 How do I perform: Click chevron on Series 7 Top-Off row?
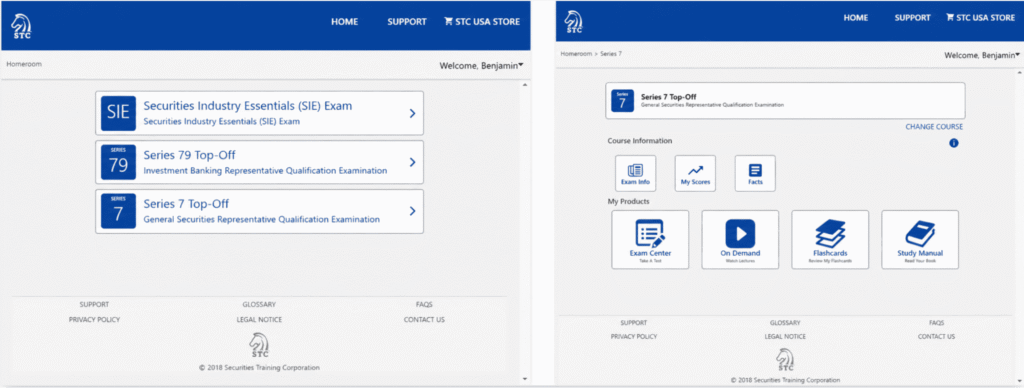(x=412, y=211)
